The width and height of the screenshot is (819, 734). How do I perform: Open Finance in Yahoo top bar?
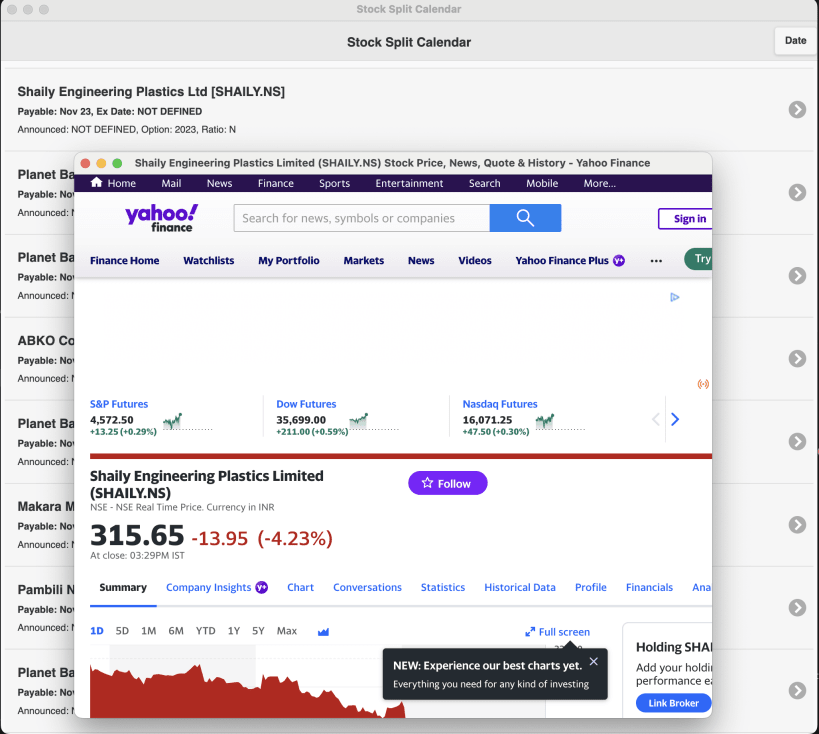point(276,183)
